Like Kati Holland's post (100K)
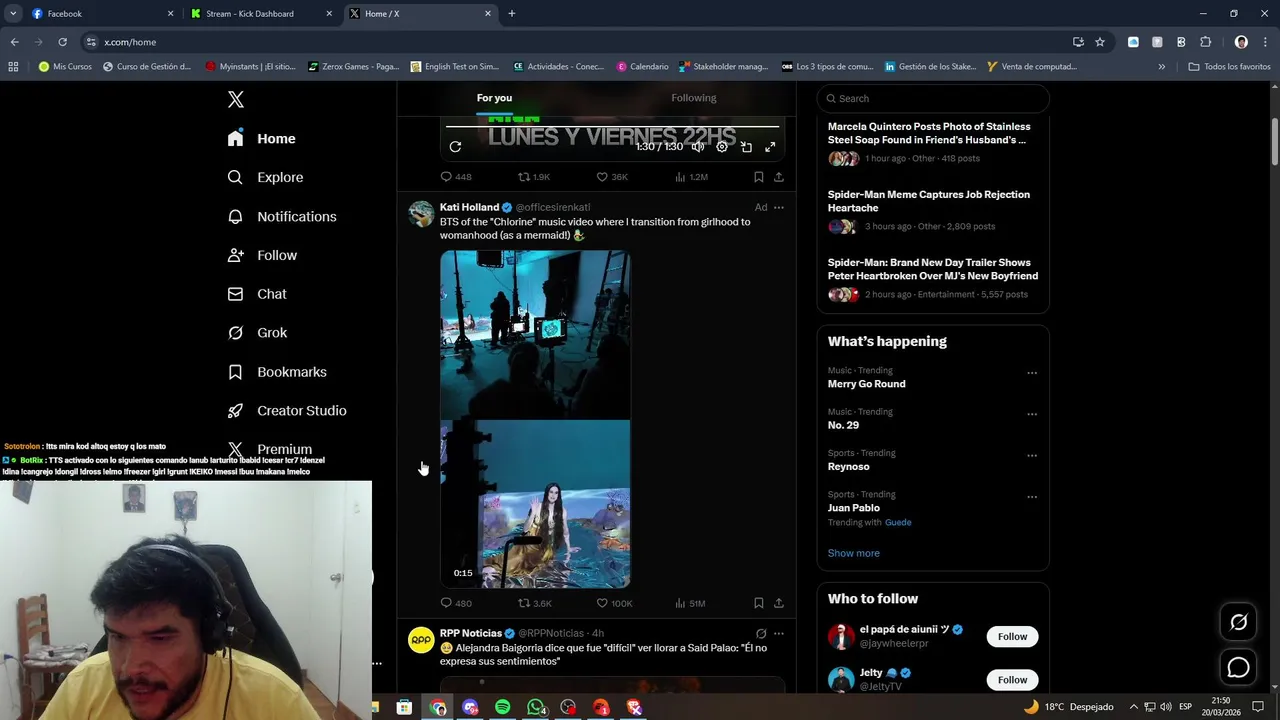The height and width of the screenshot is (720, 1280). point(614,603)
